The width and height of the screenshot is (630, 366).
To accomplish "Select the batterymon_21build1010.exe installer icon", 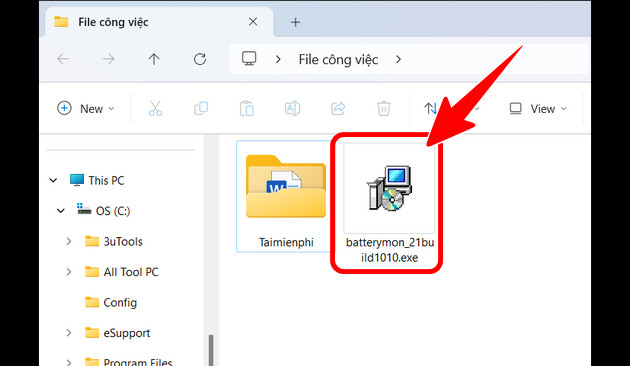I will pyautogui.click(x=389, y=188).
